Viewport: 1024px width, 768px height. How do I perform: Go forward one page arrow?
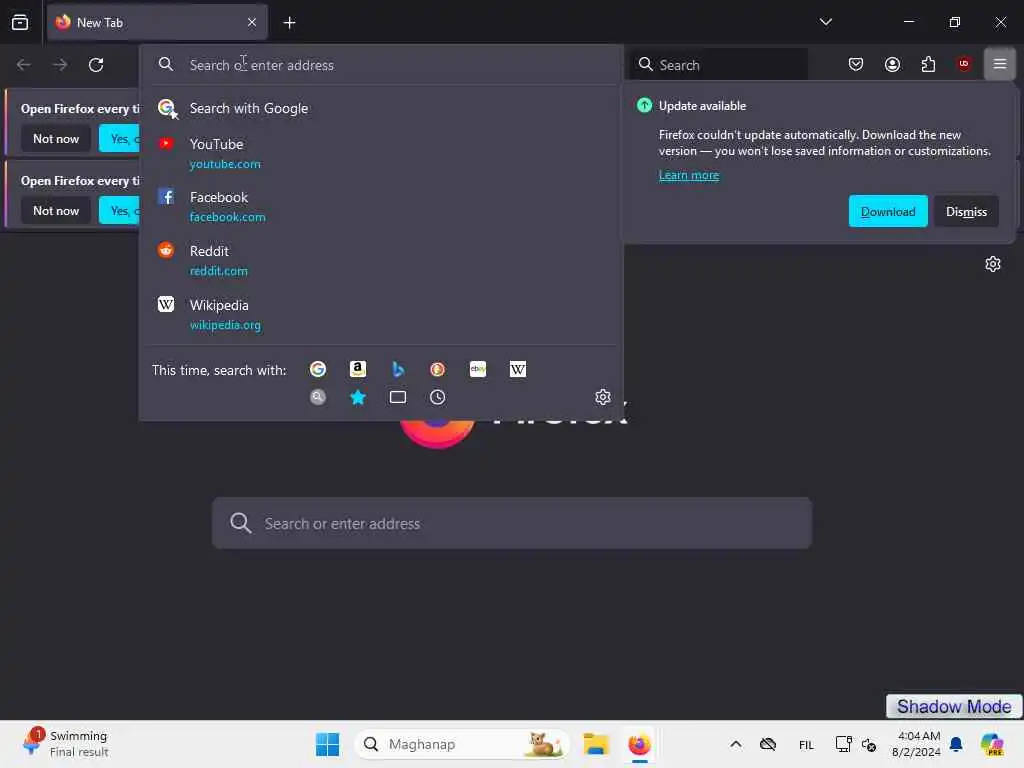pyautogui.click(x=60, y=65)
